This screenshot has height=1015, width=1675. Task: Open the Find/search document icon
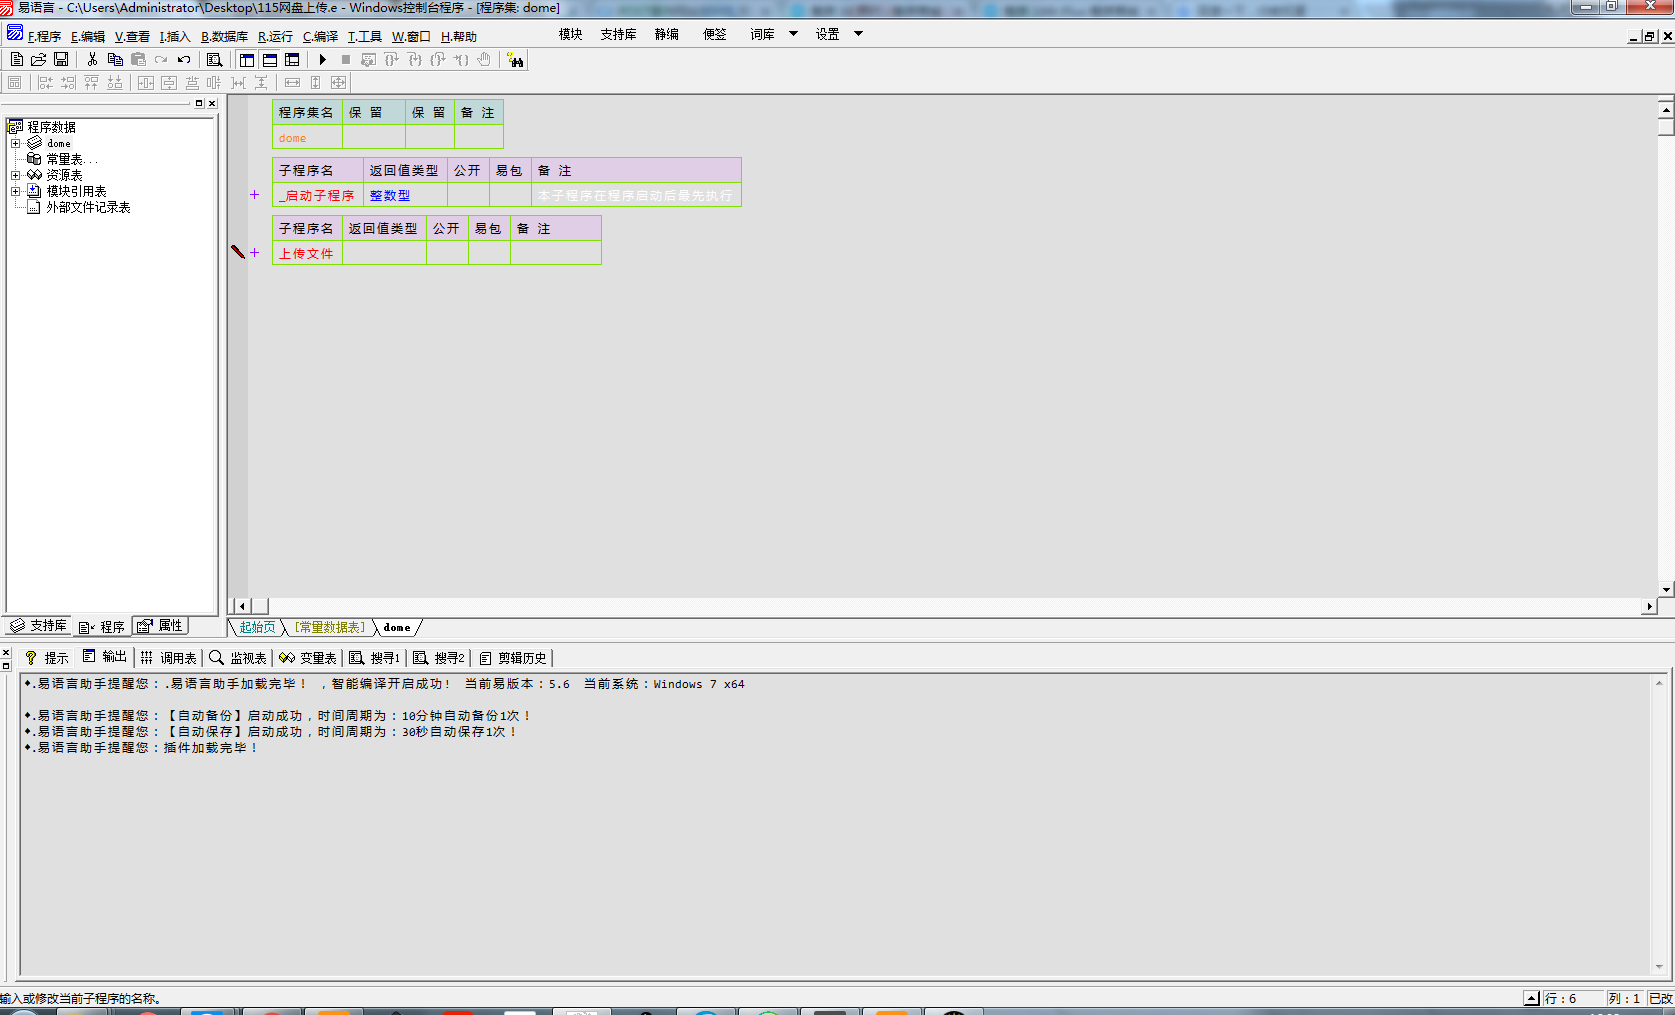(214, 60)
